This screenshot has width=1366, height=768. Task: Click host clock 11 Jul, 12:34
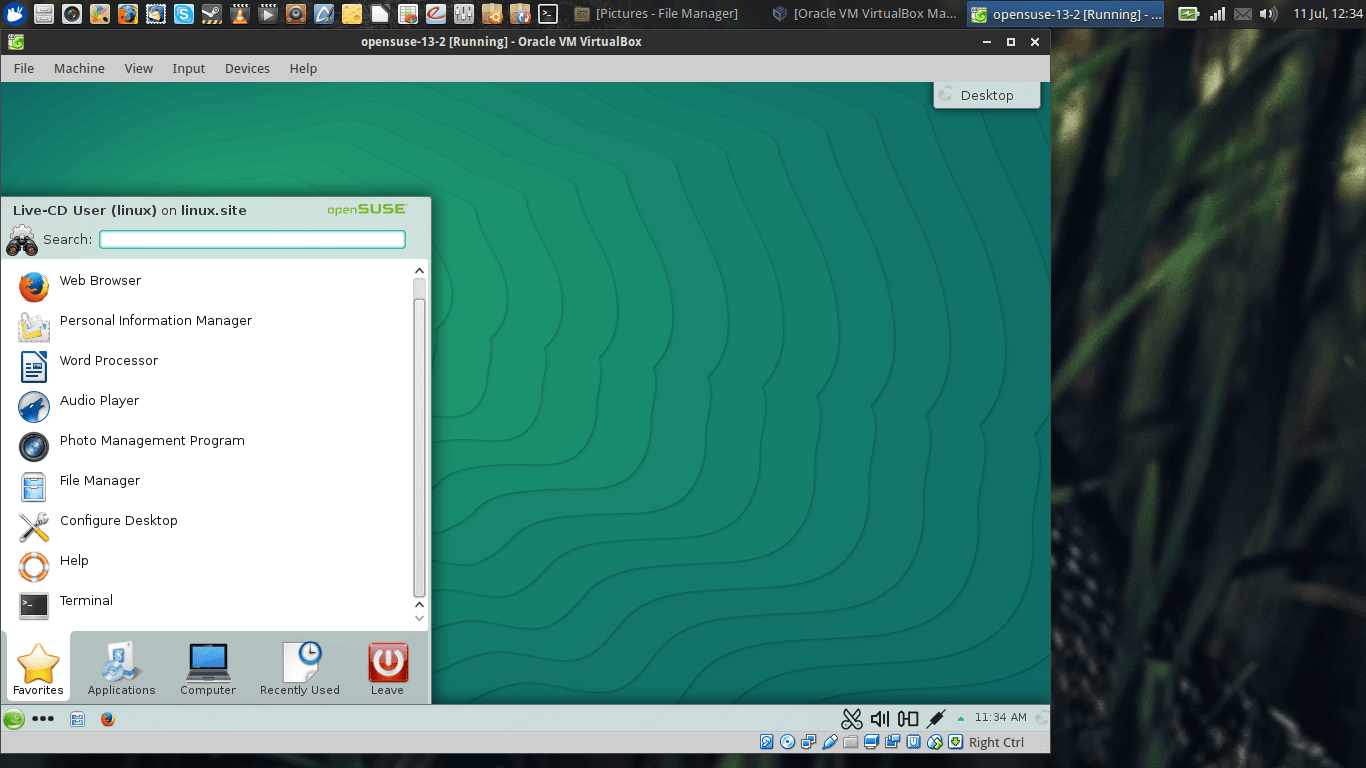coord(1327,14)
